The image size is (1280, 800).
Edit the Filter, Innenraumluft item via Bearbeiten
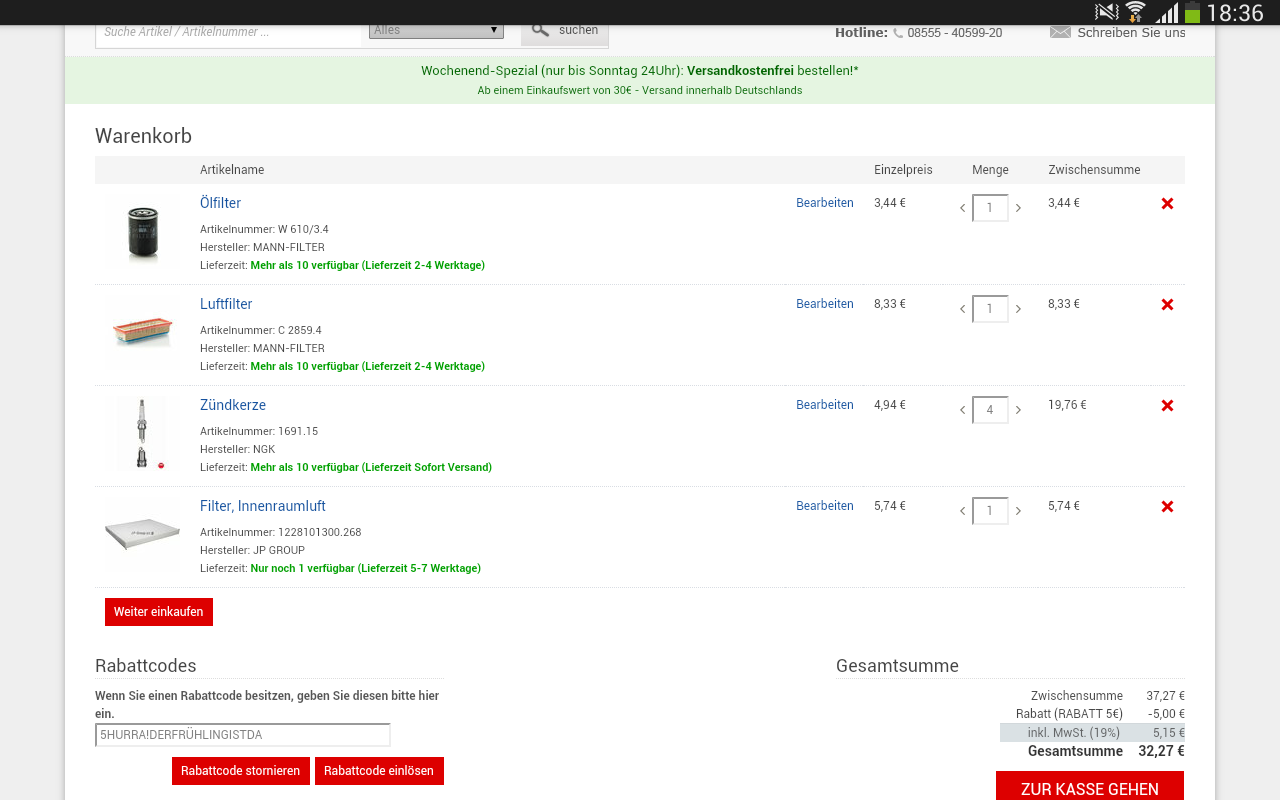(x=824, y=506)
